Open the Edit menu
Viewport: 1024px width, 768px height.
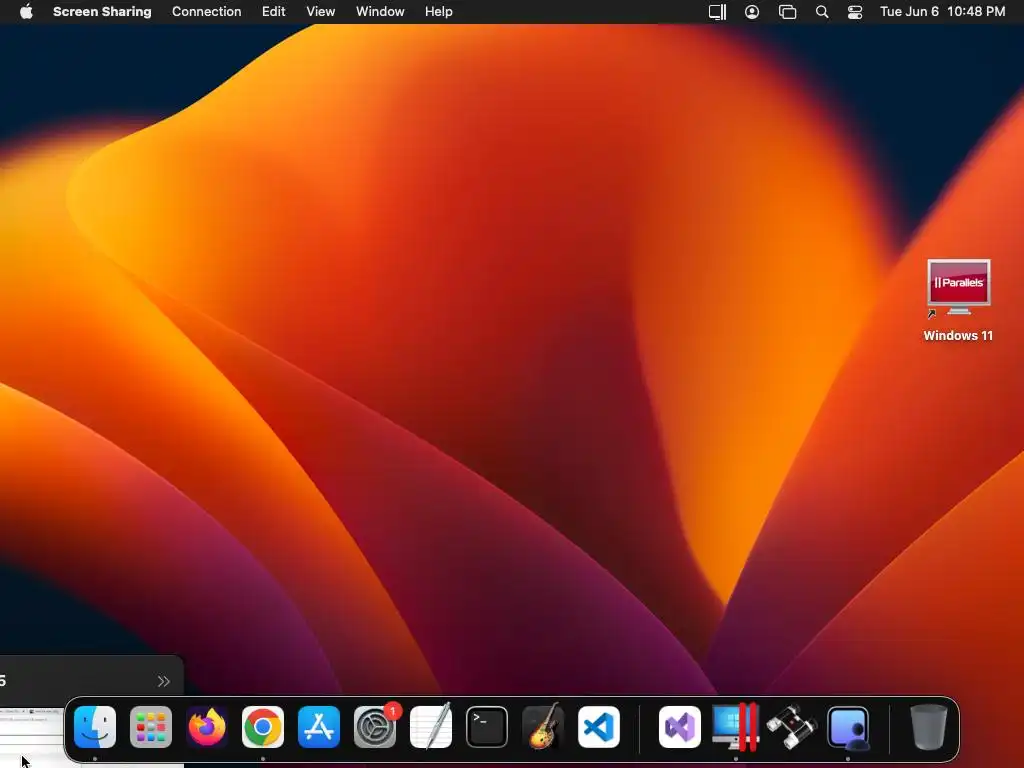point(274,12)
